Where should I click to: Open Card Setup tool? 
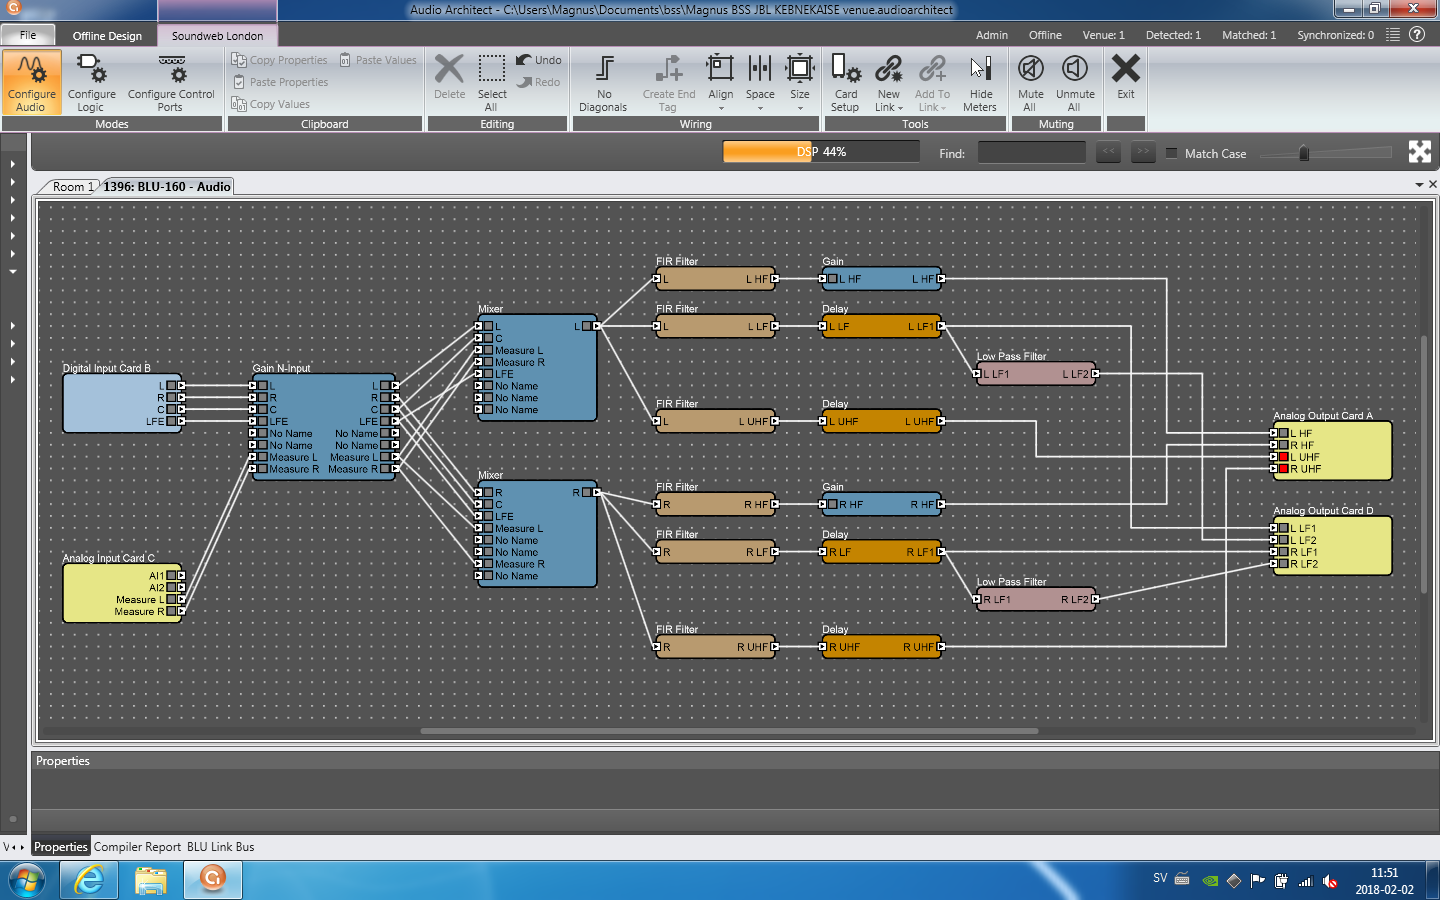pos(845,82)
